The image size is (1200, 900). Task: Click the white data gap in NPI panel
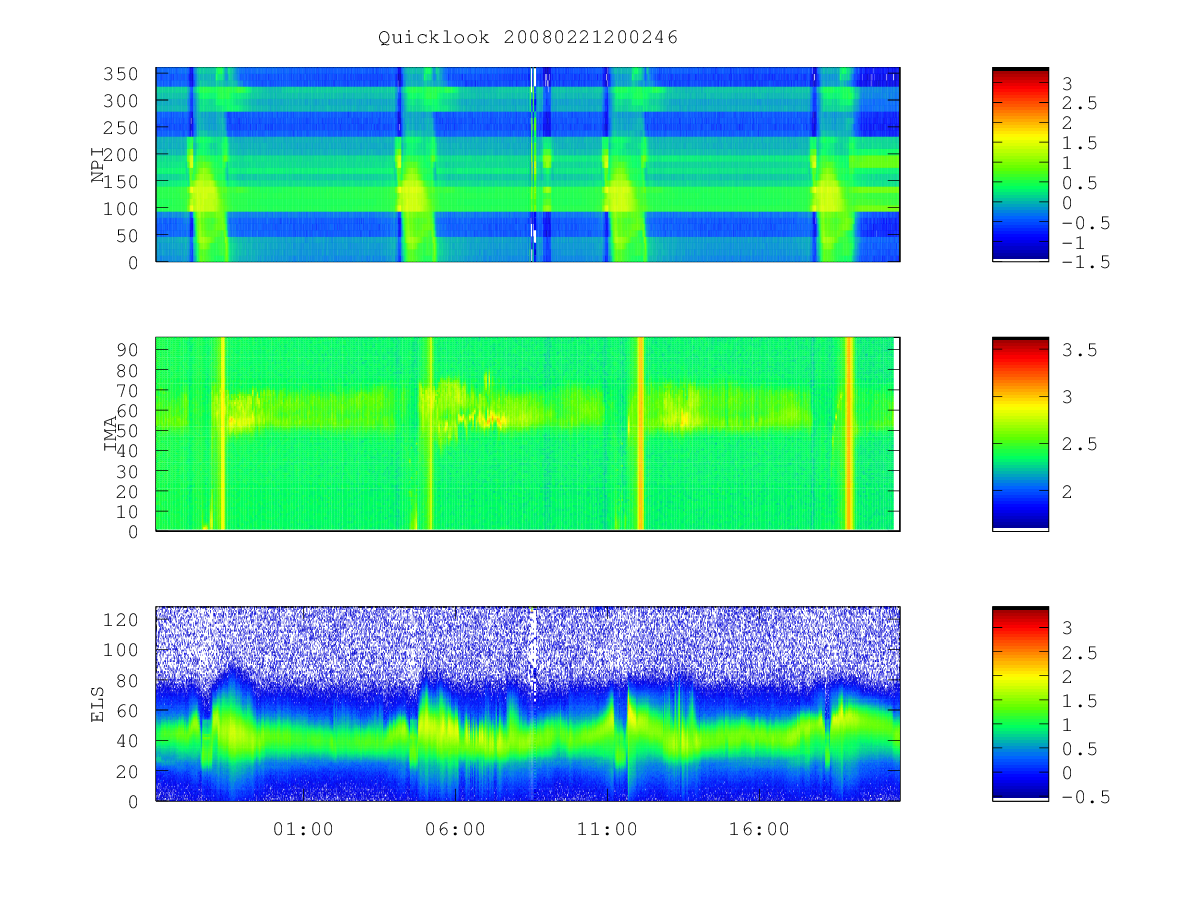tap(533, 80)
